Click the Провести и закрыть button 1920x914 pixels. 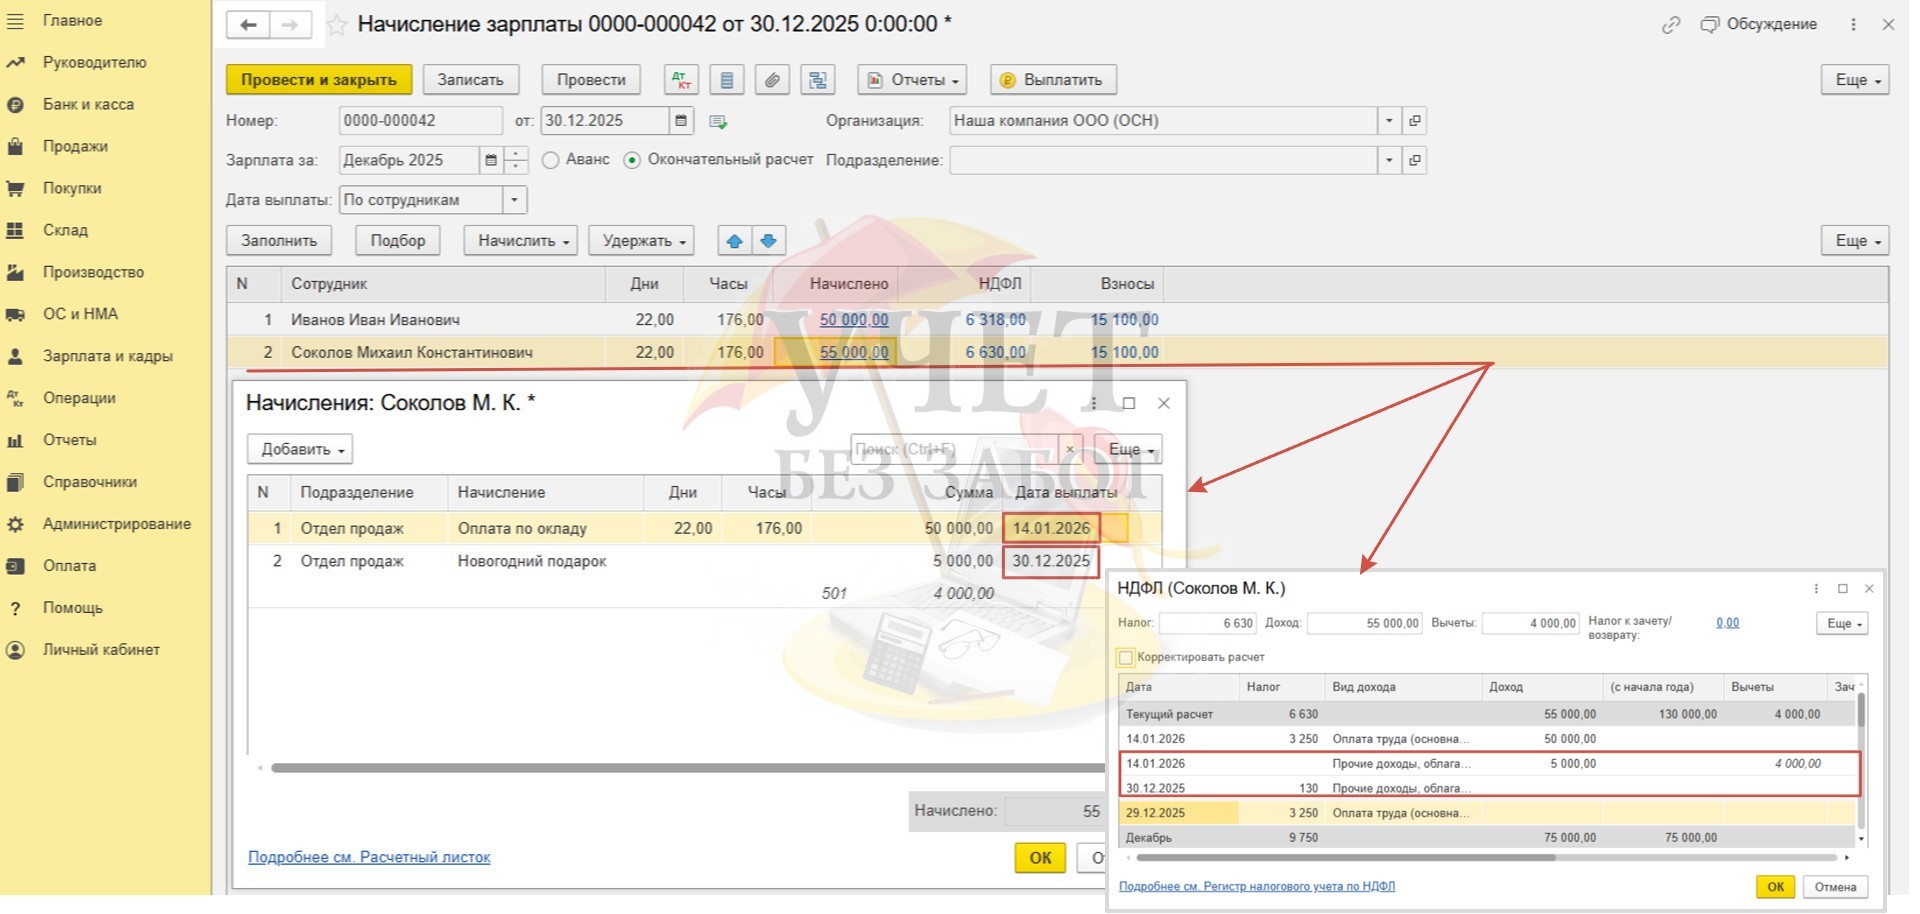pyautogui.click(x=318, y=80)
